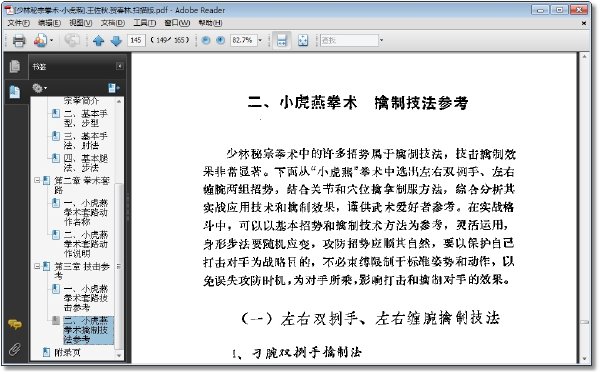
Task: Open bookmark 第二章 拳术套路
Action: (x=82, y=185)
